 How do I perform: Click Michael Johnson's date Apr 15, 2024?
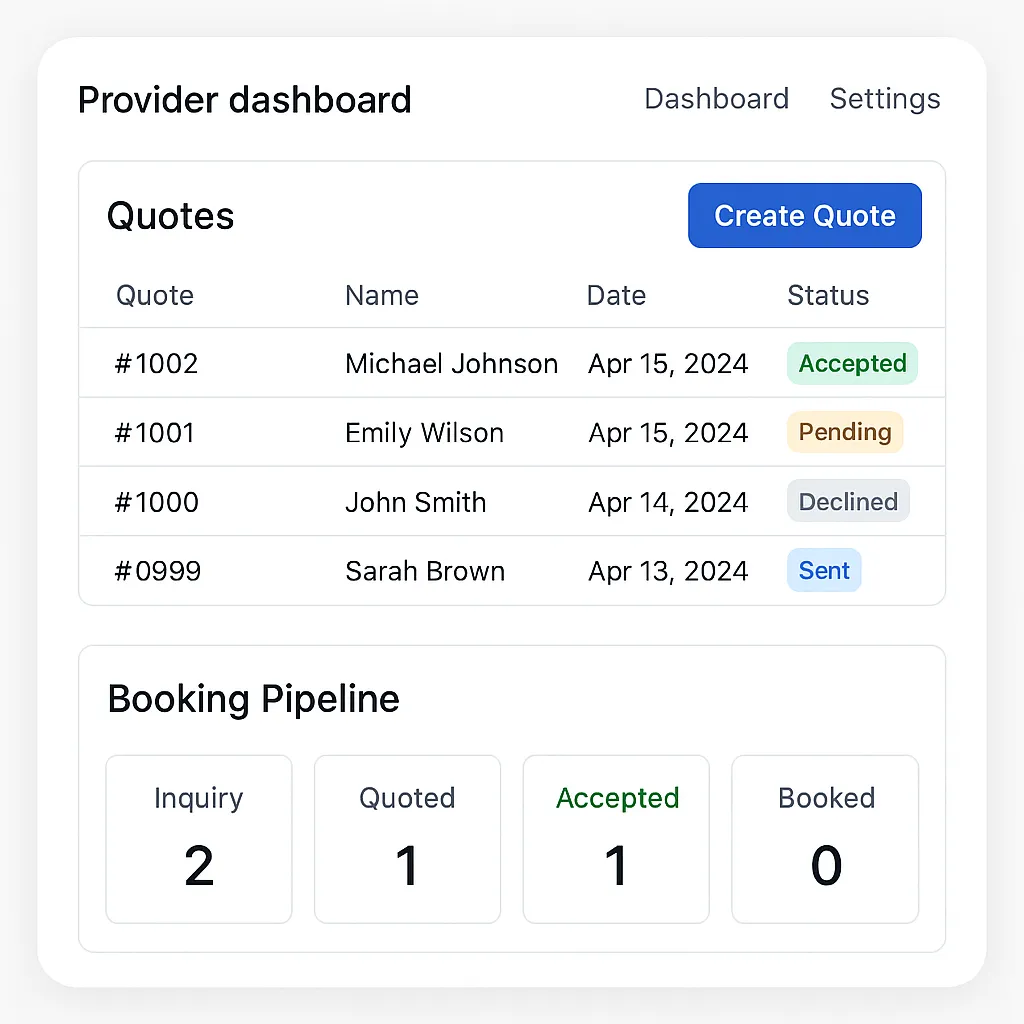(x=668, y=364)
